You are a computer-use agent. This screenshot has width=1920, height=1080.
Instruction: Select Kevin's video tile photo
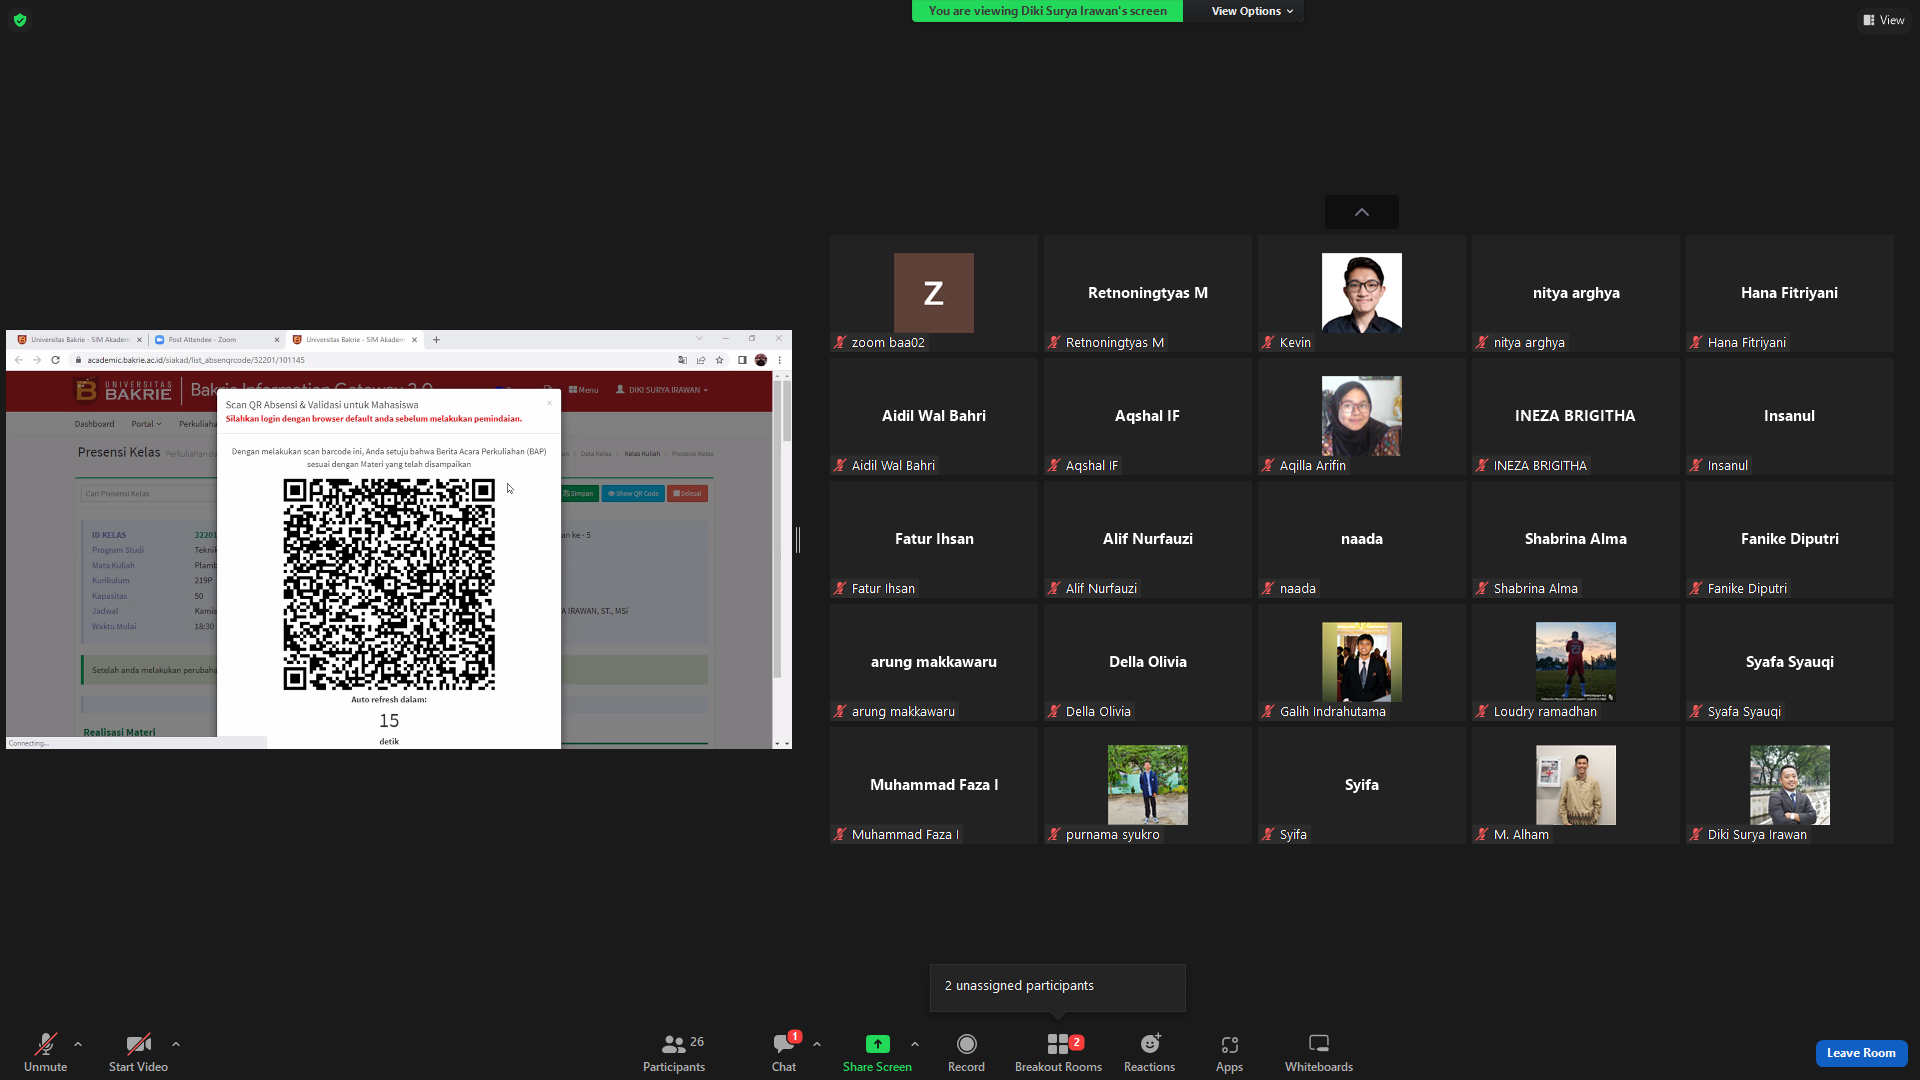[1361, 292]
